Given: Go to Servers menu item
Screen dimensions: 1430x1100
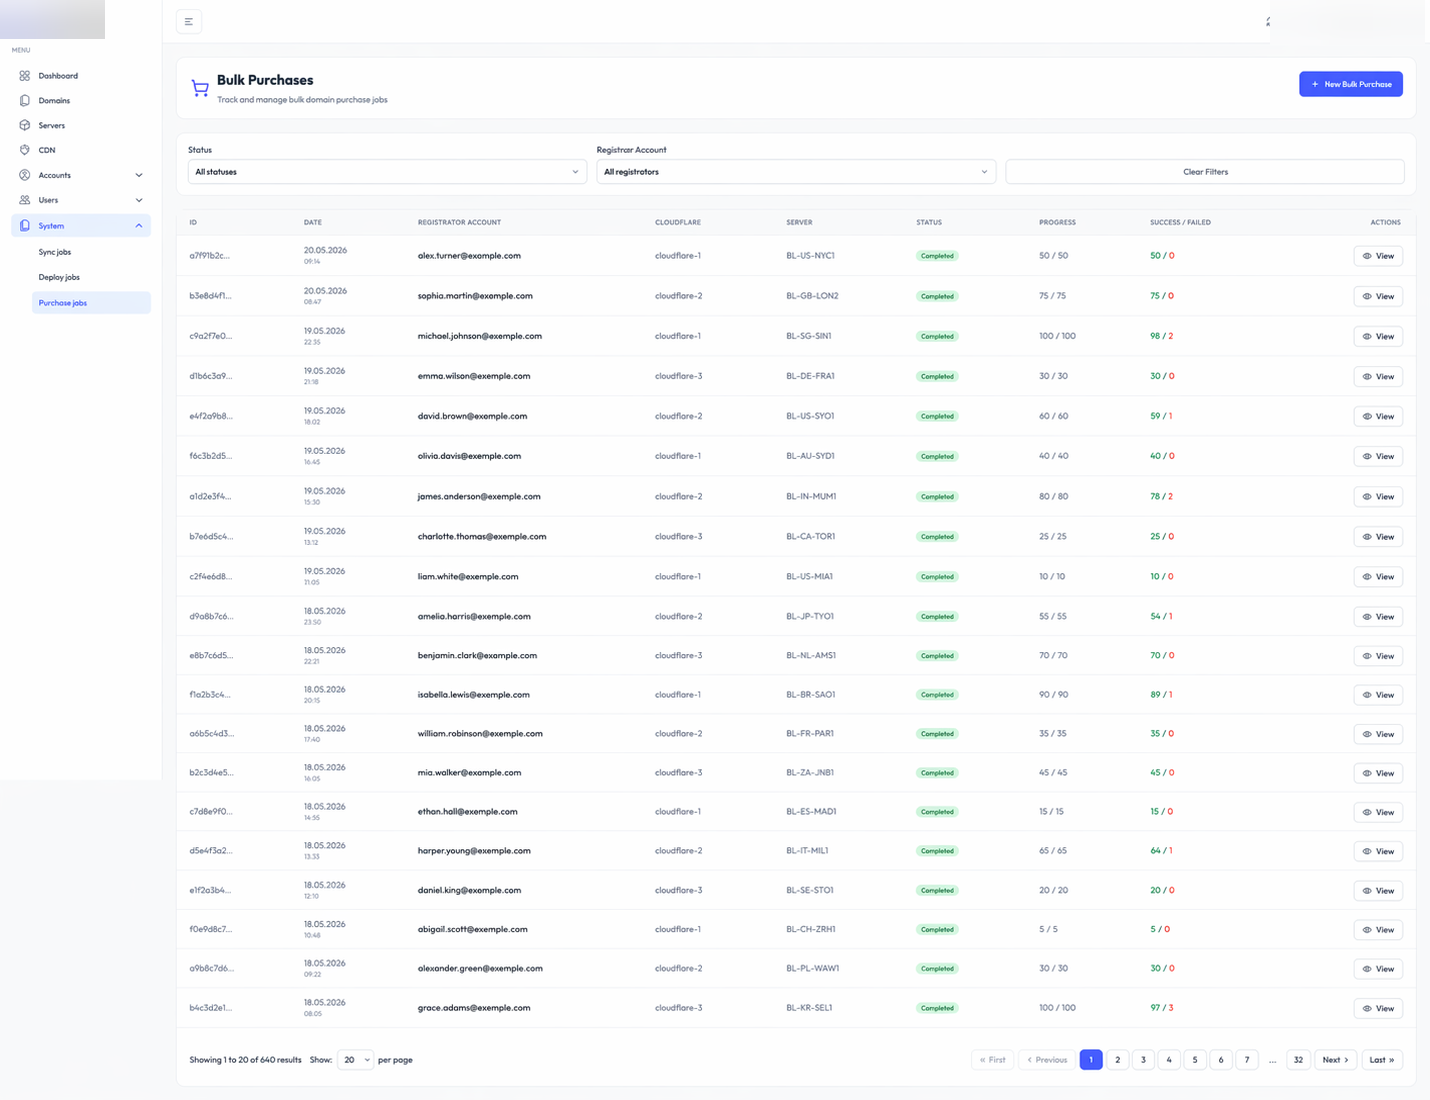Looking at the screenshot, I should pos(52,126).
